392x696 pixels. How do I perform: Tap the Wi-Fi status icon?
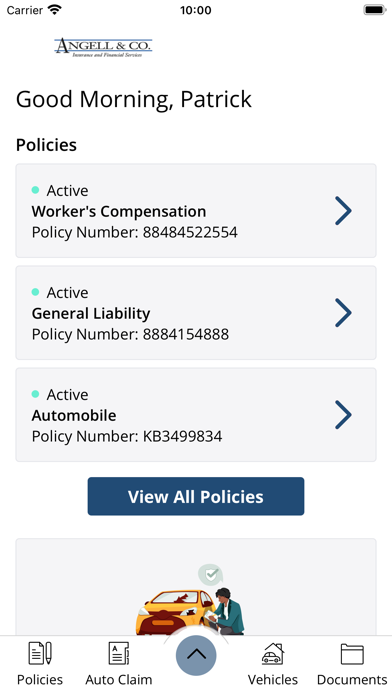55,10
